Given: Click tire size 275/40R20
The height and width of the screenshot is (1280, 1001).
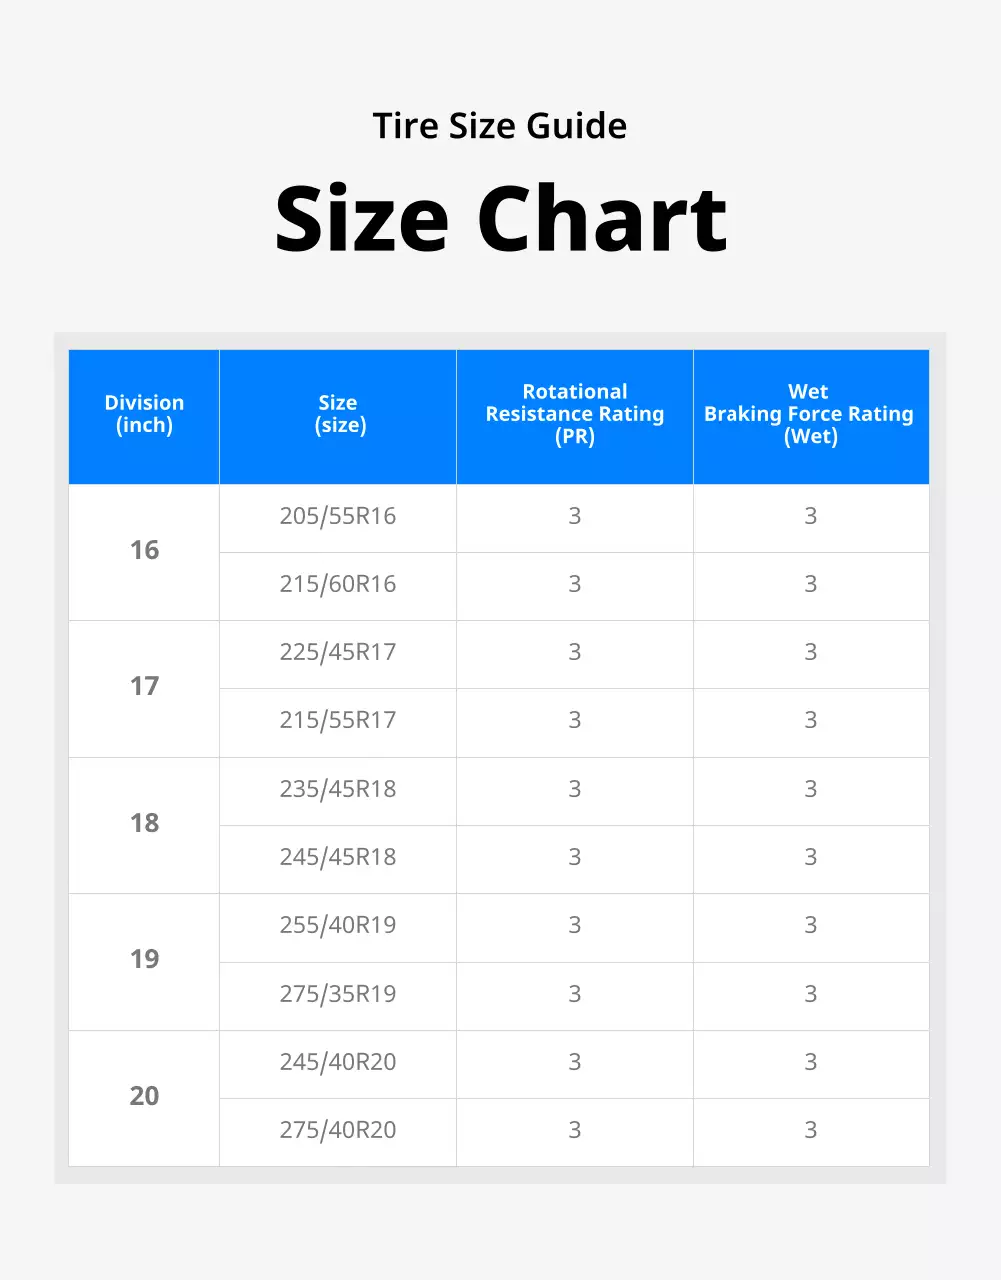Looking at the screenshot, I should click(x=338, y=1130).
